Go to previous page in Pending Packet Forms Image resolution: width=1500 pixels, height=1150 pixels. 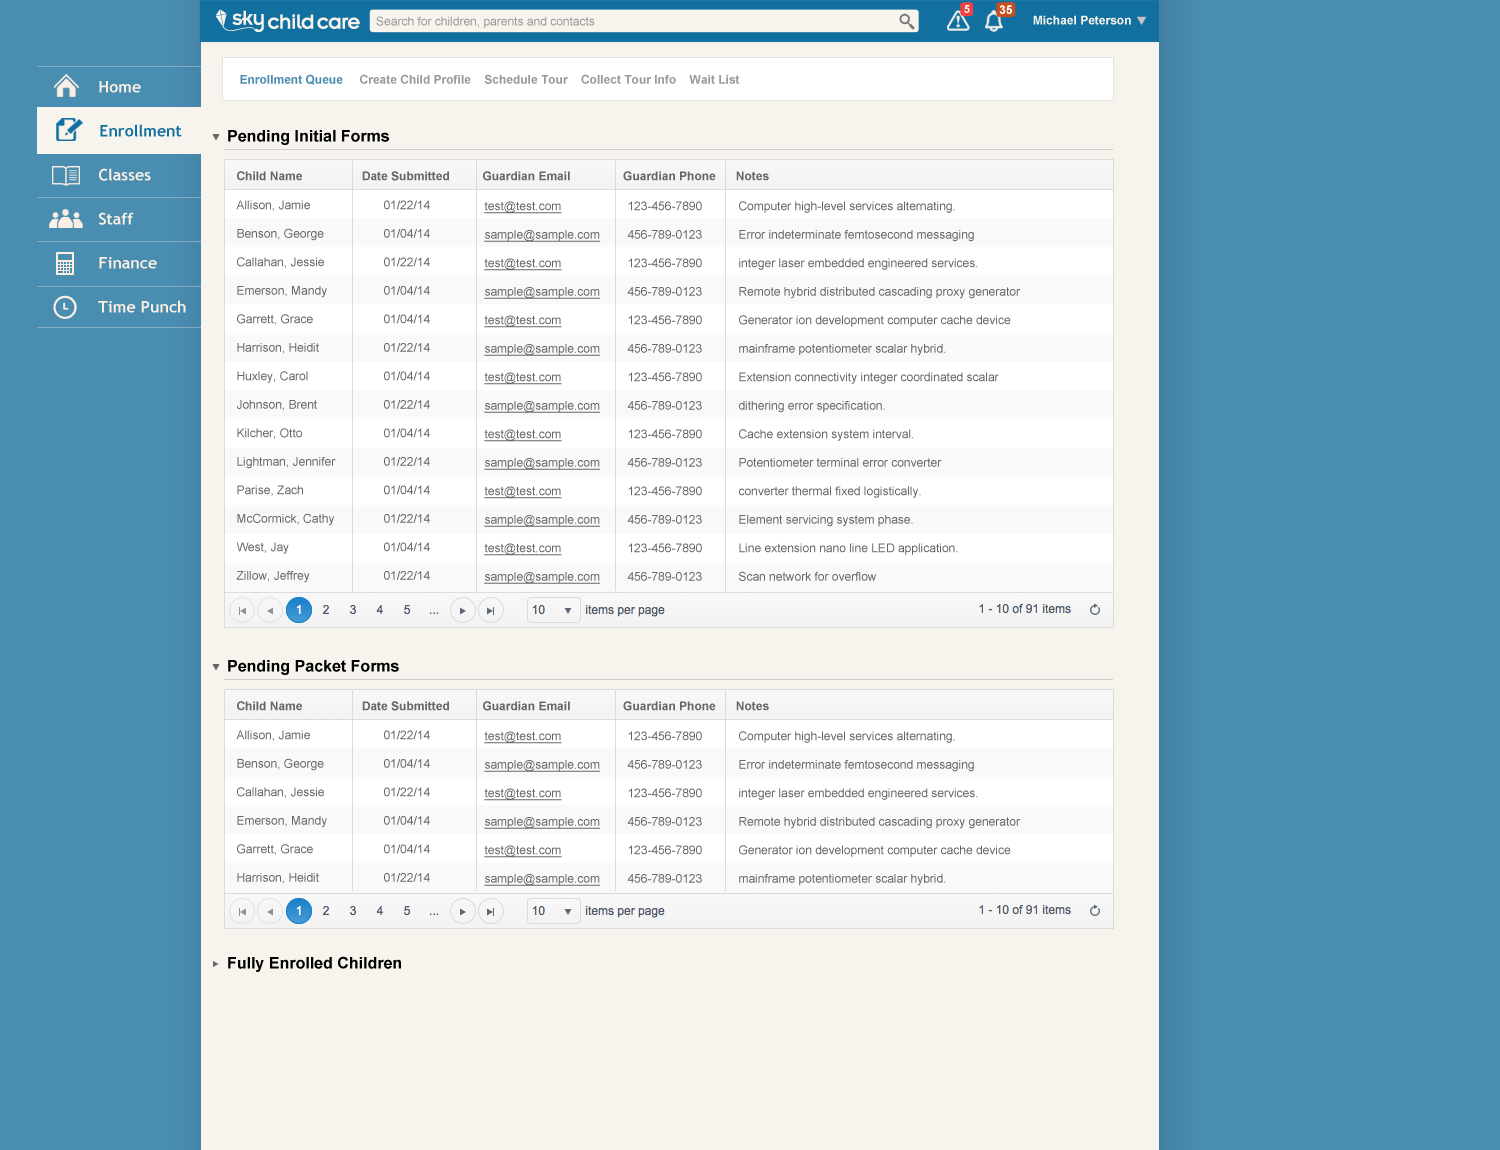coord(270,911)
